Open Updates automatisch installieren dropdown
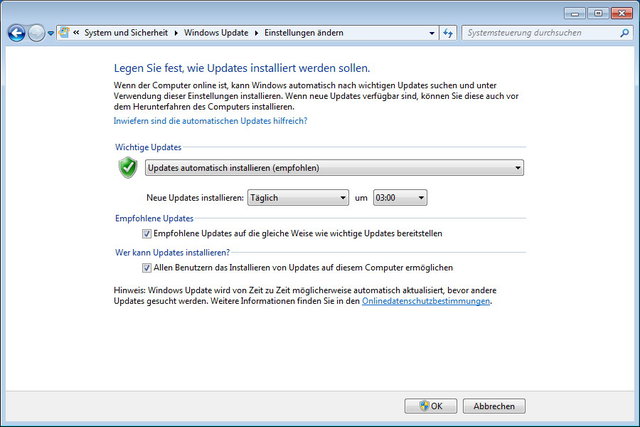Viewport: 640px width, 427px height. [334, 168]
